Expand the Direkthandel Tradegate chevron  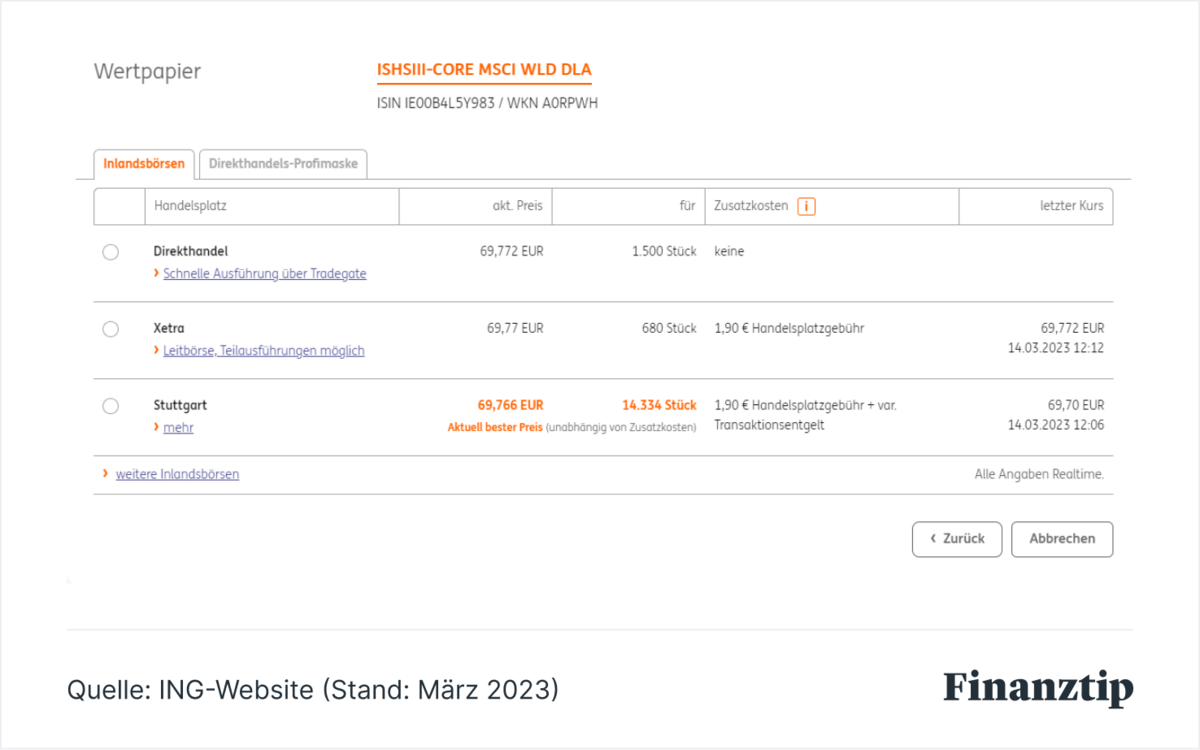[157, 273]
